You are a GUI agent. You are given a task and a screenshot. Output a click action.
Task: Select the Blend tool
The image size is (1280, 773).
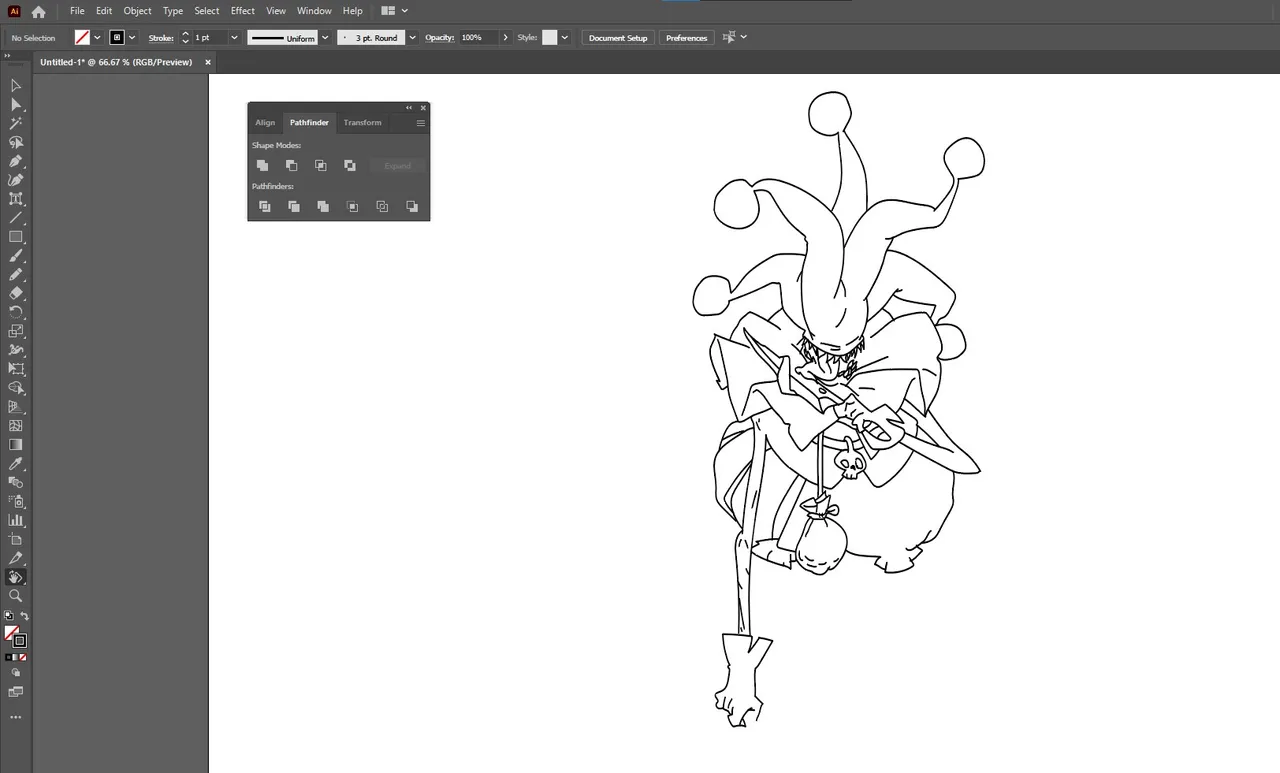tap(16, 483)
